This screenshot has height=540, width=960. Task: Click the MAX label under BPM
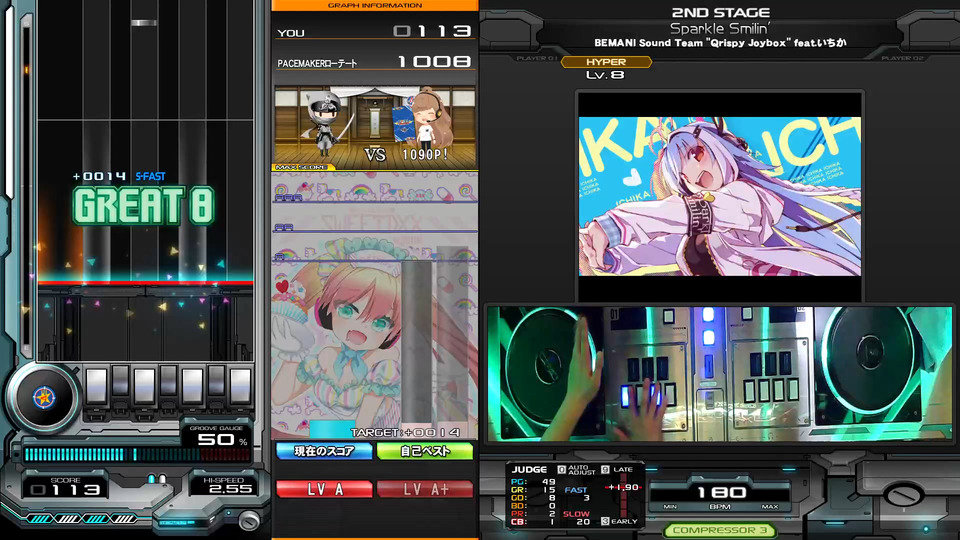click(x=770, y=507)
